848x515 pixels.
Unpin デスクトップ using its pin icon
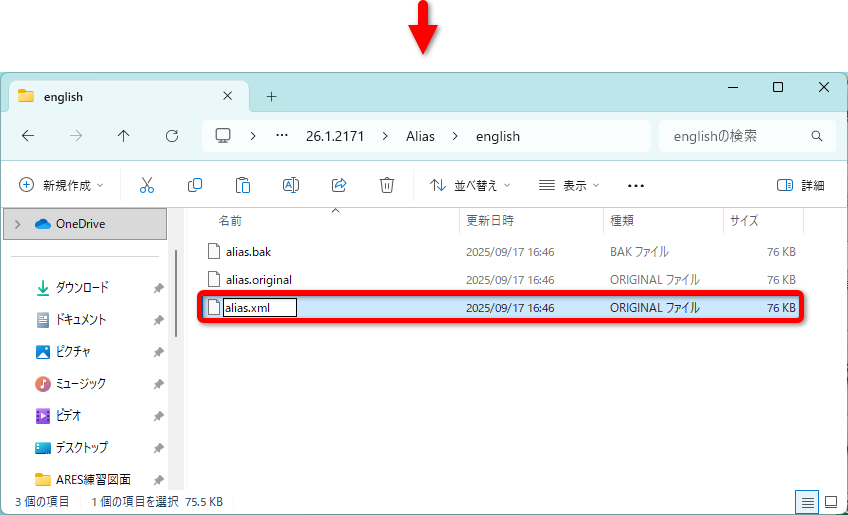coord(158,448)
